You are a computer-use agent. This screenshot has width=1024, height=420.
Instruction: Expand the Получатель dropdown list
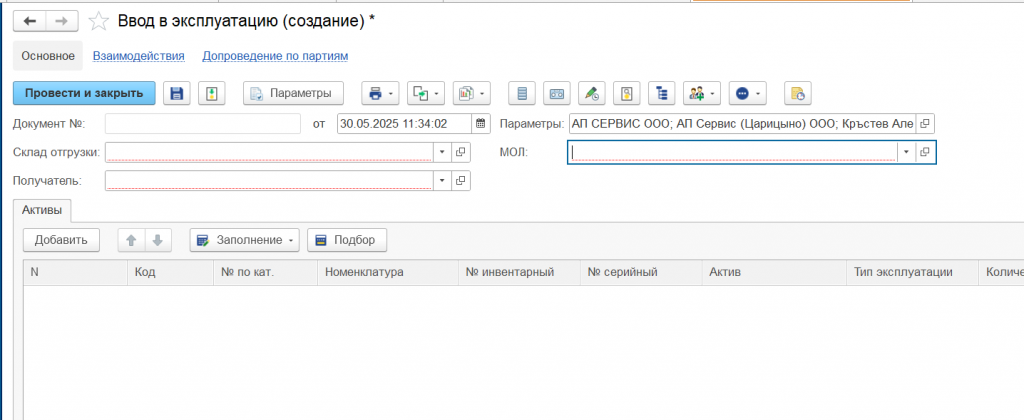442,181
